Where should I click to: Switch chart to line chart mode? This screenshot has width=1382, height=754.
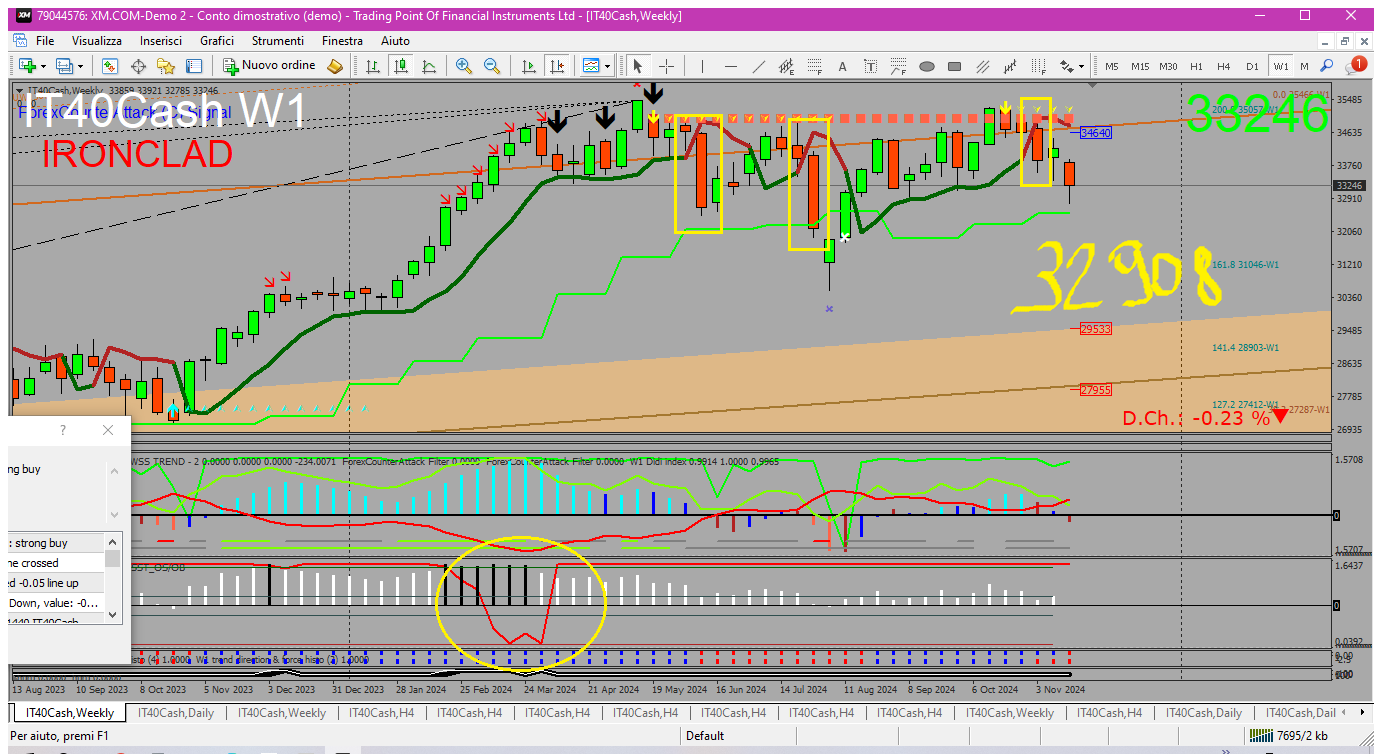point(429,66)
